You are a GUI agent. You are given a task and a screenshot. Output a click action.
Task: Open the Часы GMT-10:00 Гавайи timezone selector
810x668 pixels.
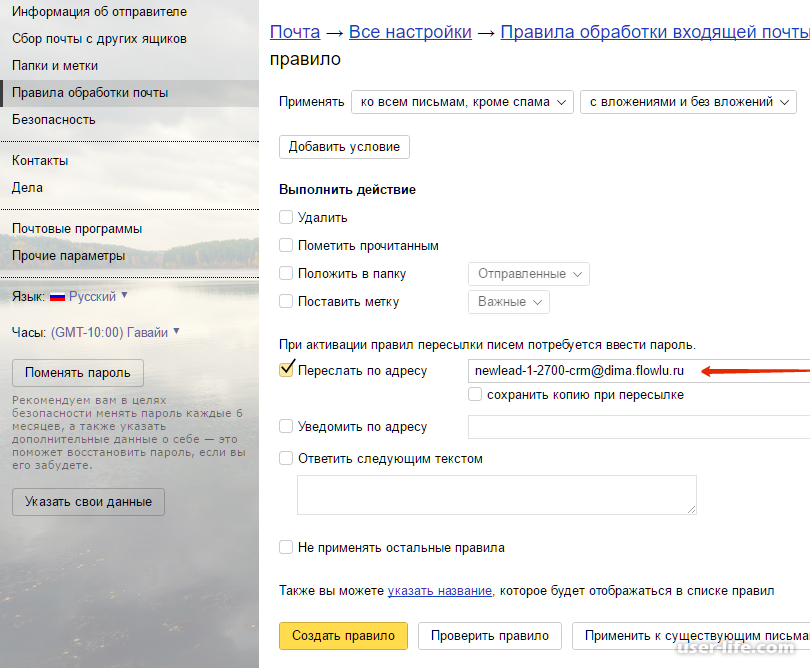coord(115,332)
